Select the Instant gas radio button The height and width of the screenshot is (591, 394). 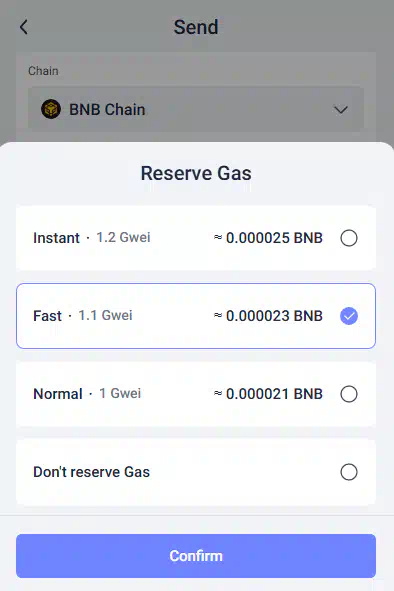click(349, 238)
